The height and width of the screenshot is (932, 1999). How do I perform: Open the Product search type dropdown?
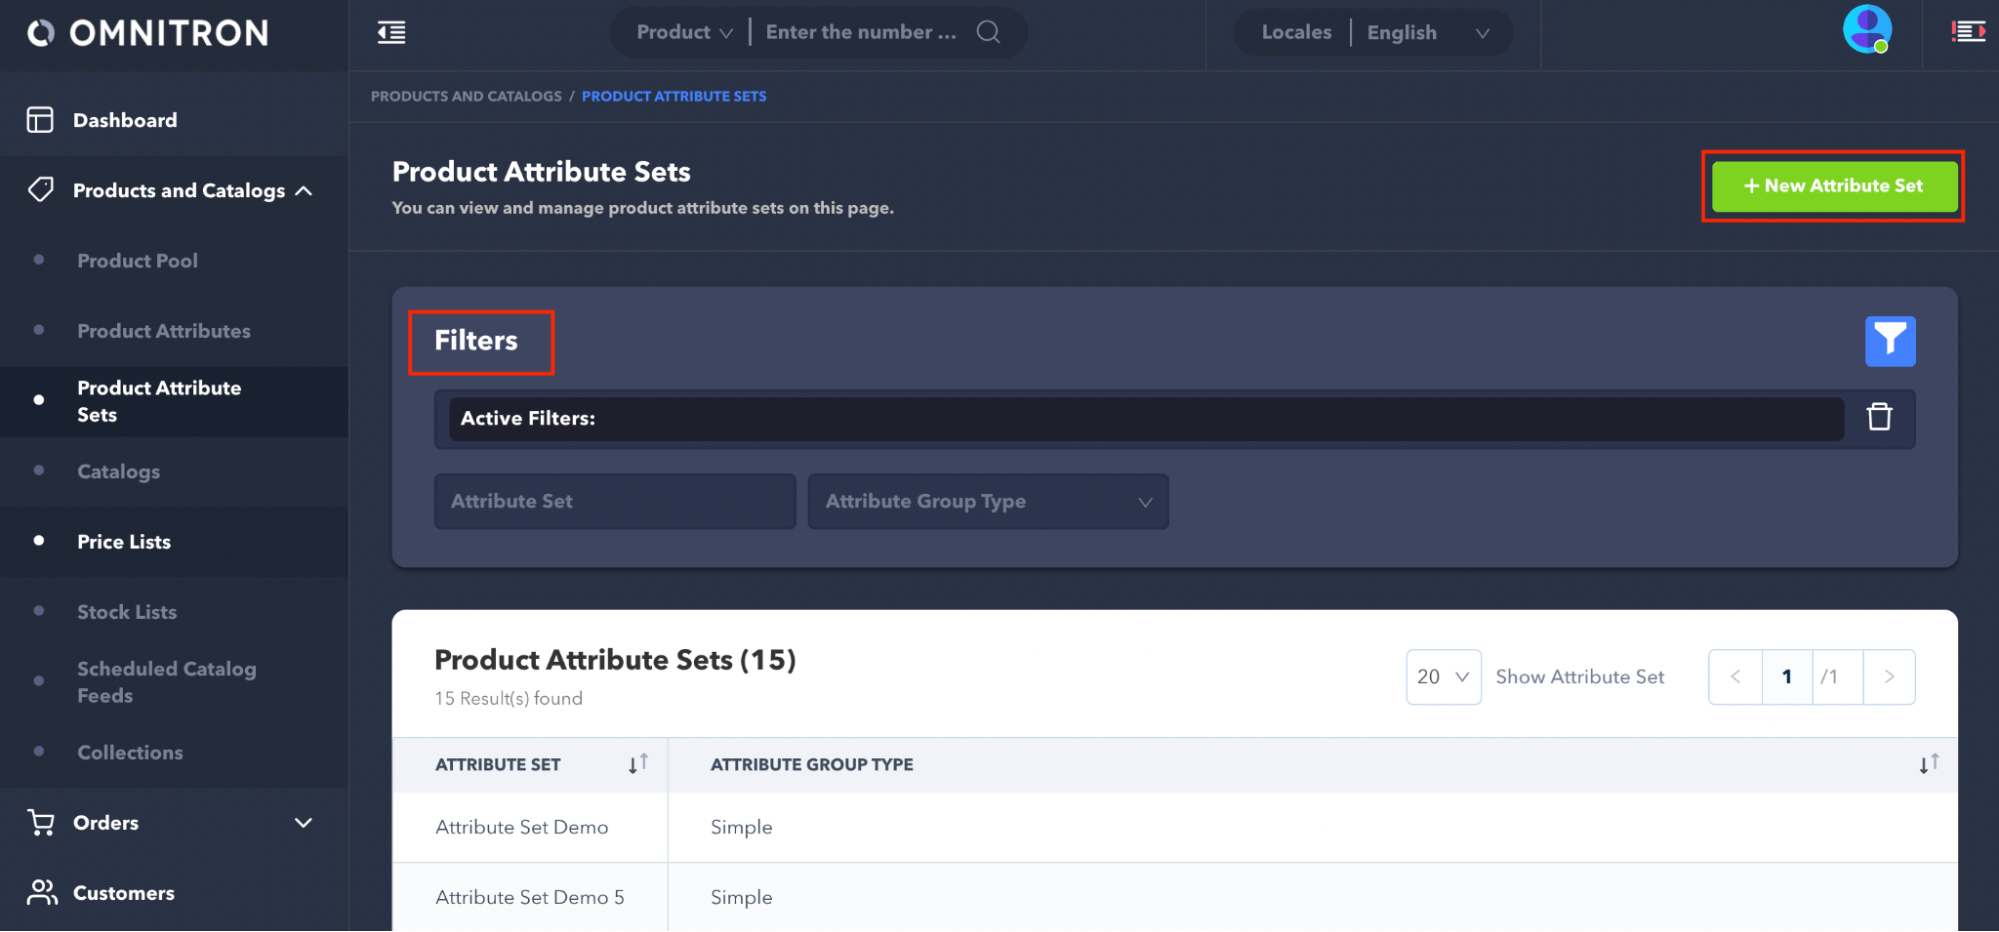coord(684,32)
